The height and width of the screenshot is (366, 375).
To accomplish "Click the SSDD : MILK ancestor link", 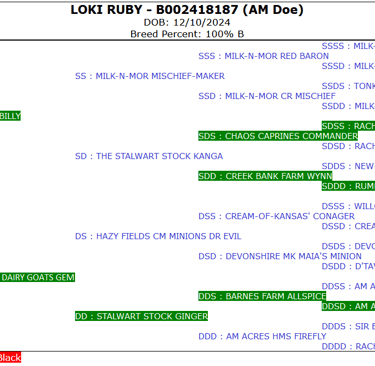I will click(x=348, y=106).
